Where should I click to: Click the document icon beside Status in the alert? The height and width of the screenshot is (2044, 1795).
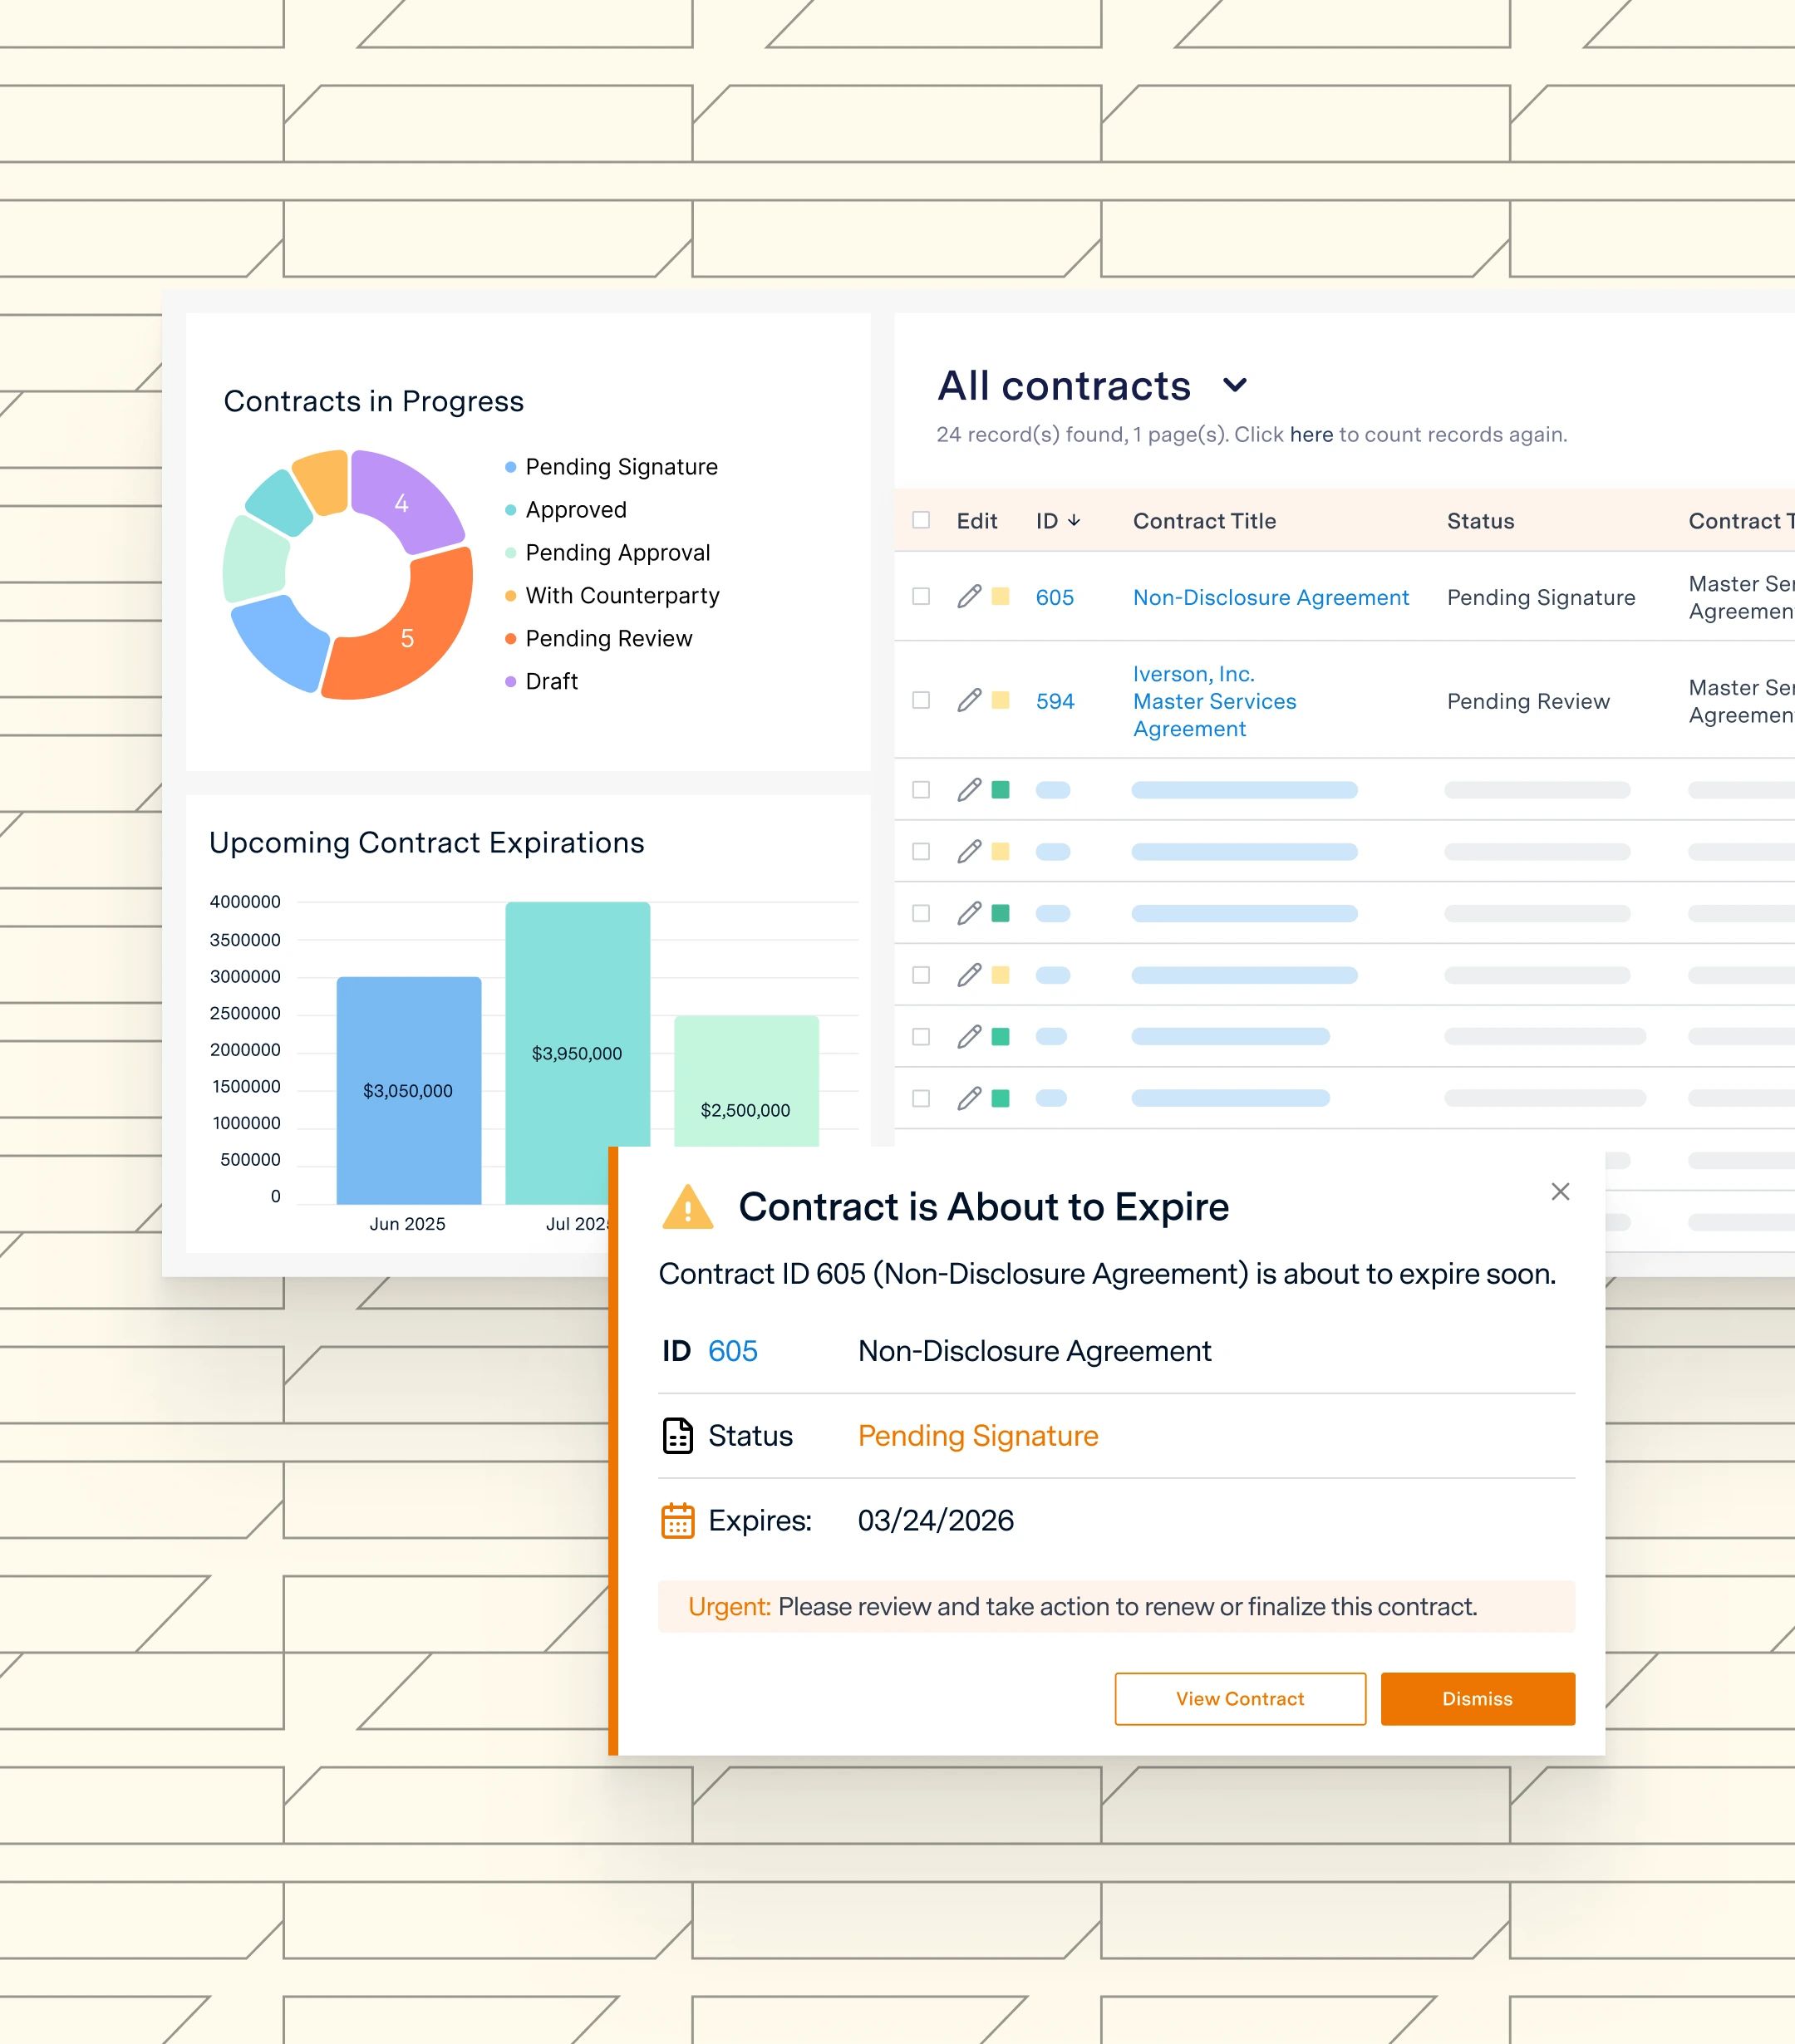point(678,1436)
